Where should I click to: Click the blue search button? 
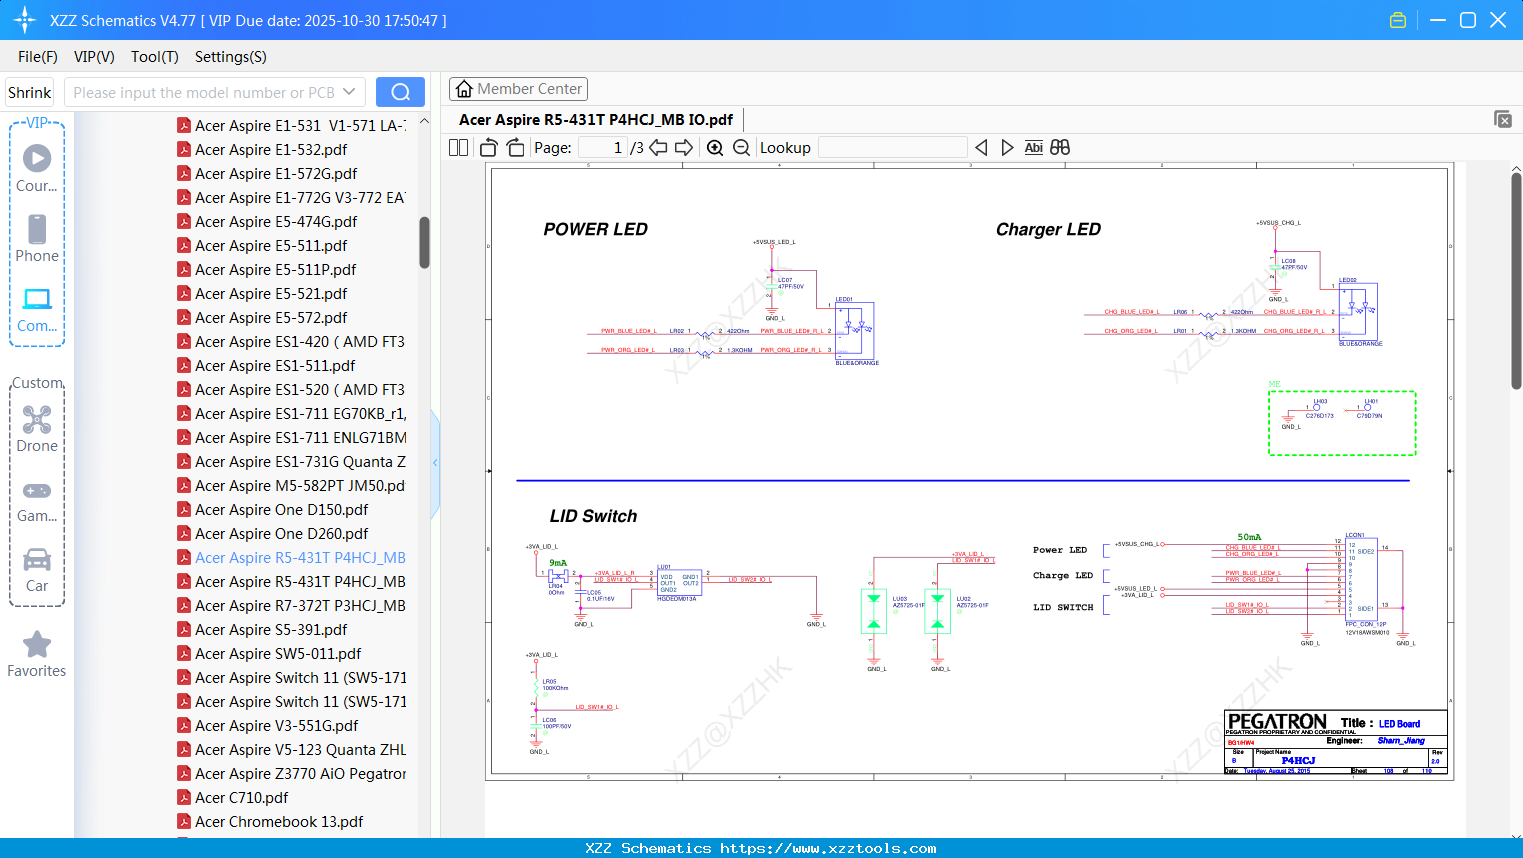(x=400, y=92)
